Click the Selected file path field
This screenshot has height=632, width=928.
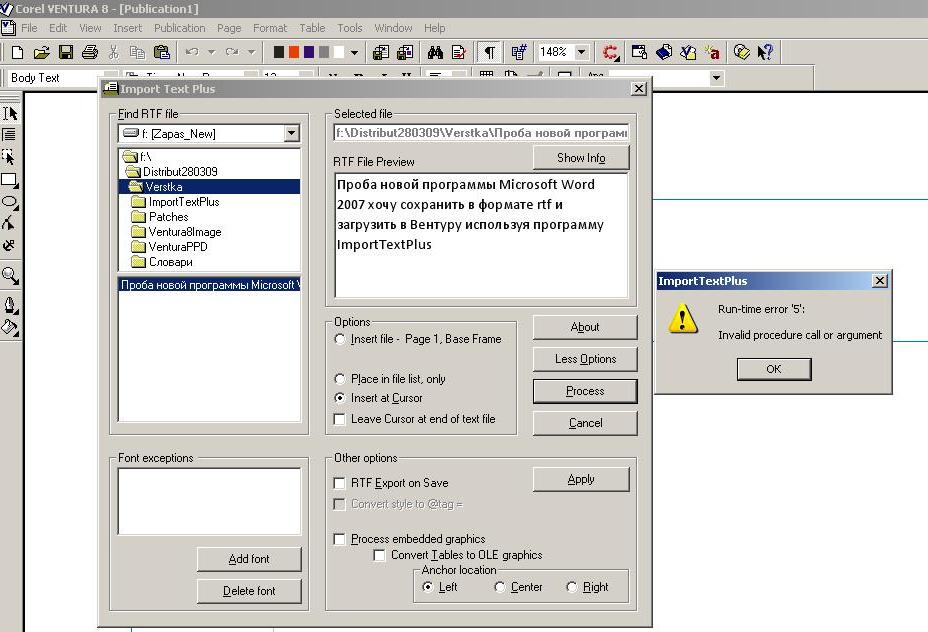tap(481, 133)
